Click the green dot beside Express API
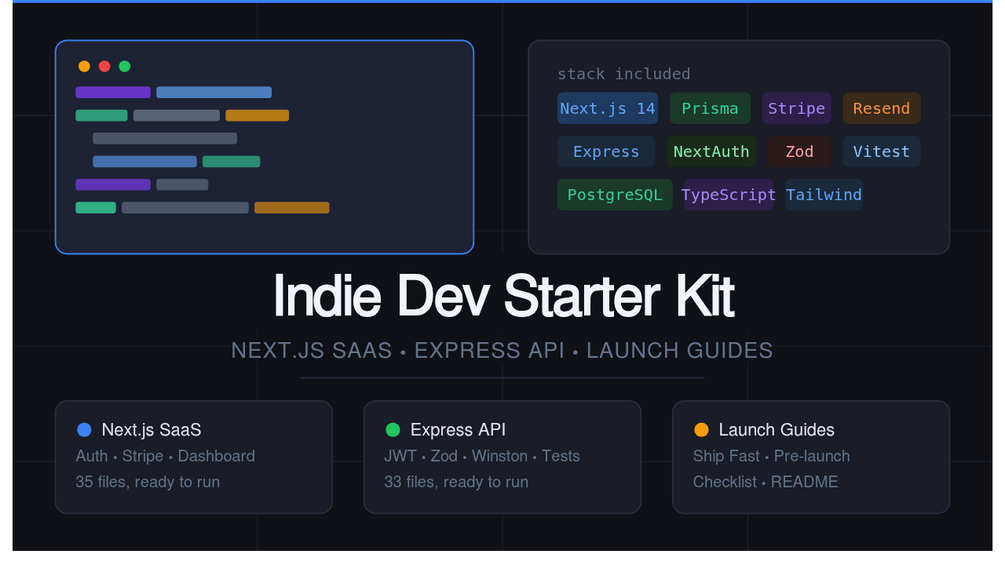The image size is (1005, 565). [393, 430]
